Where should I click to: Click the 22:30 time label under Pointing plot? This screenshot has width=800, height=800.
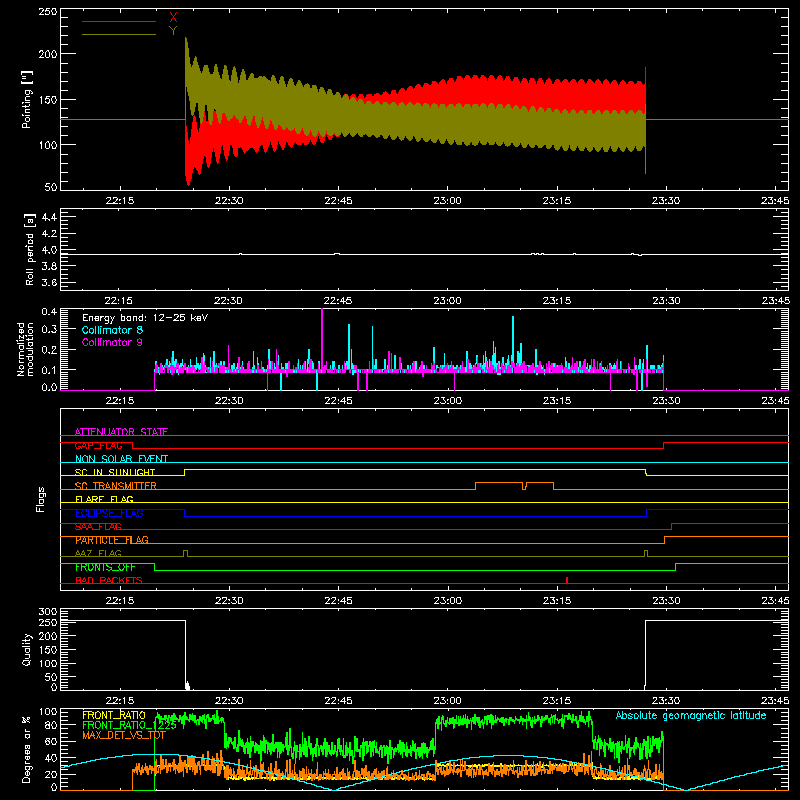pyautogui.click(x=229, y=201)
